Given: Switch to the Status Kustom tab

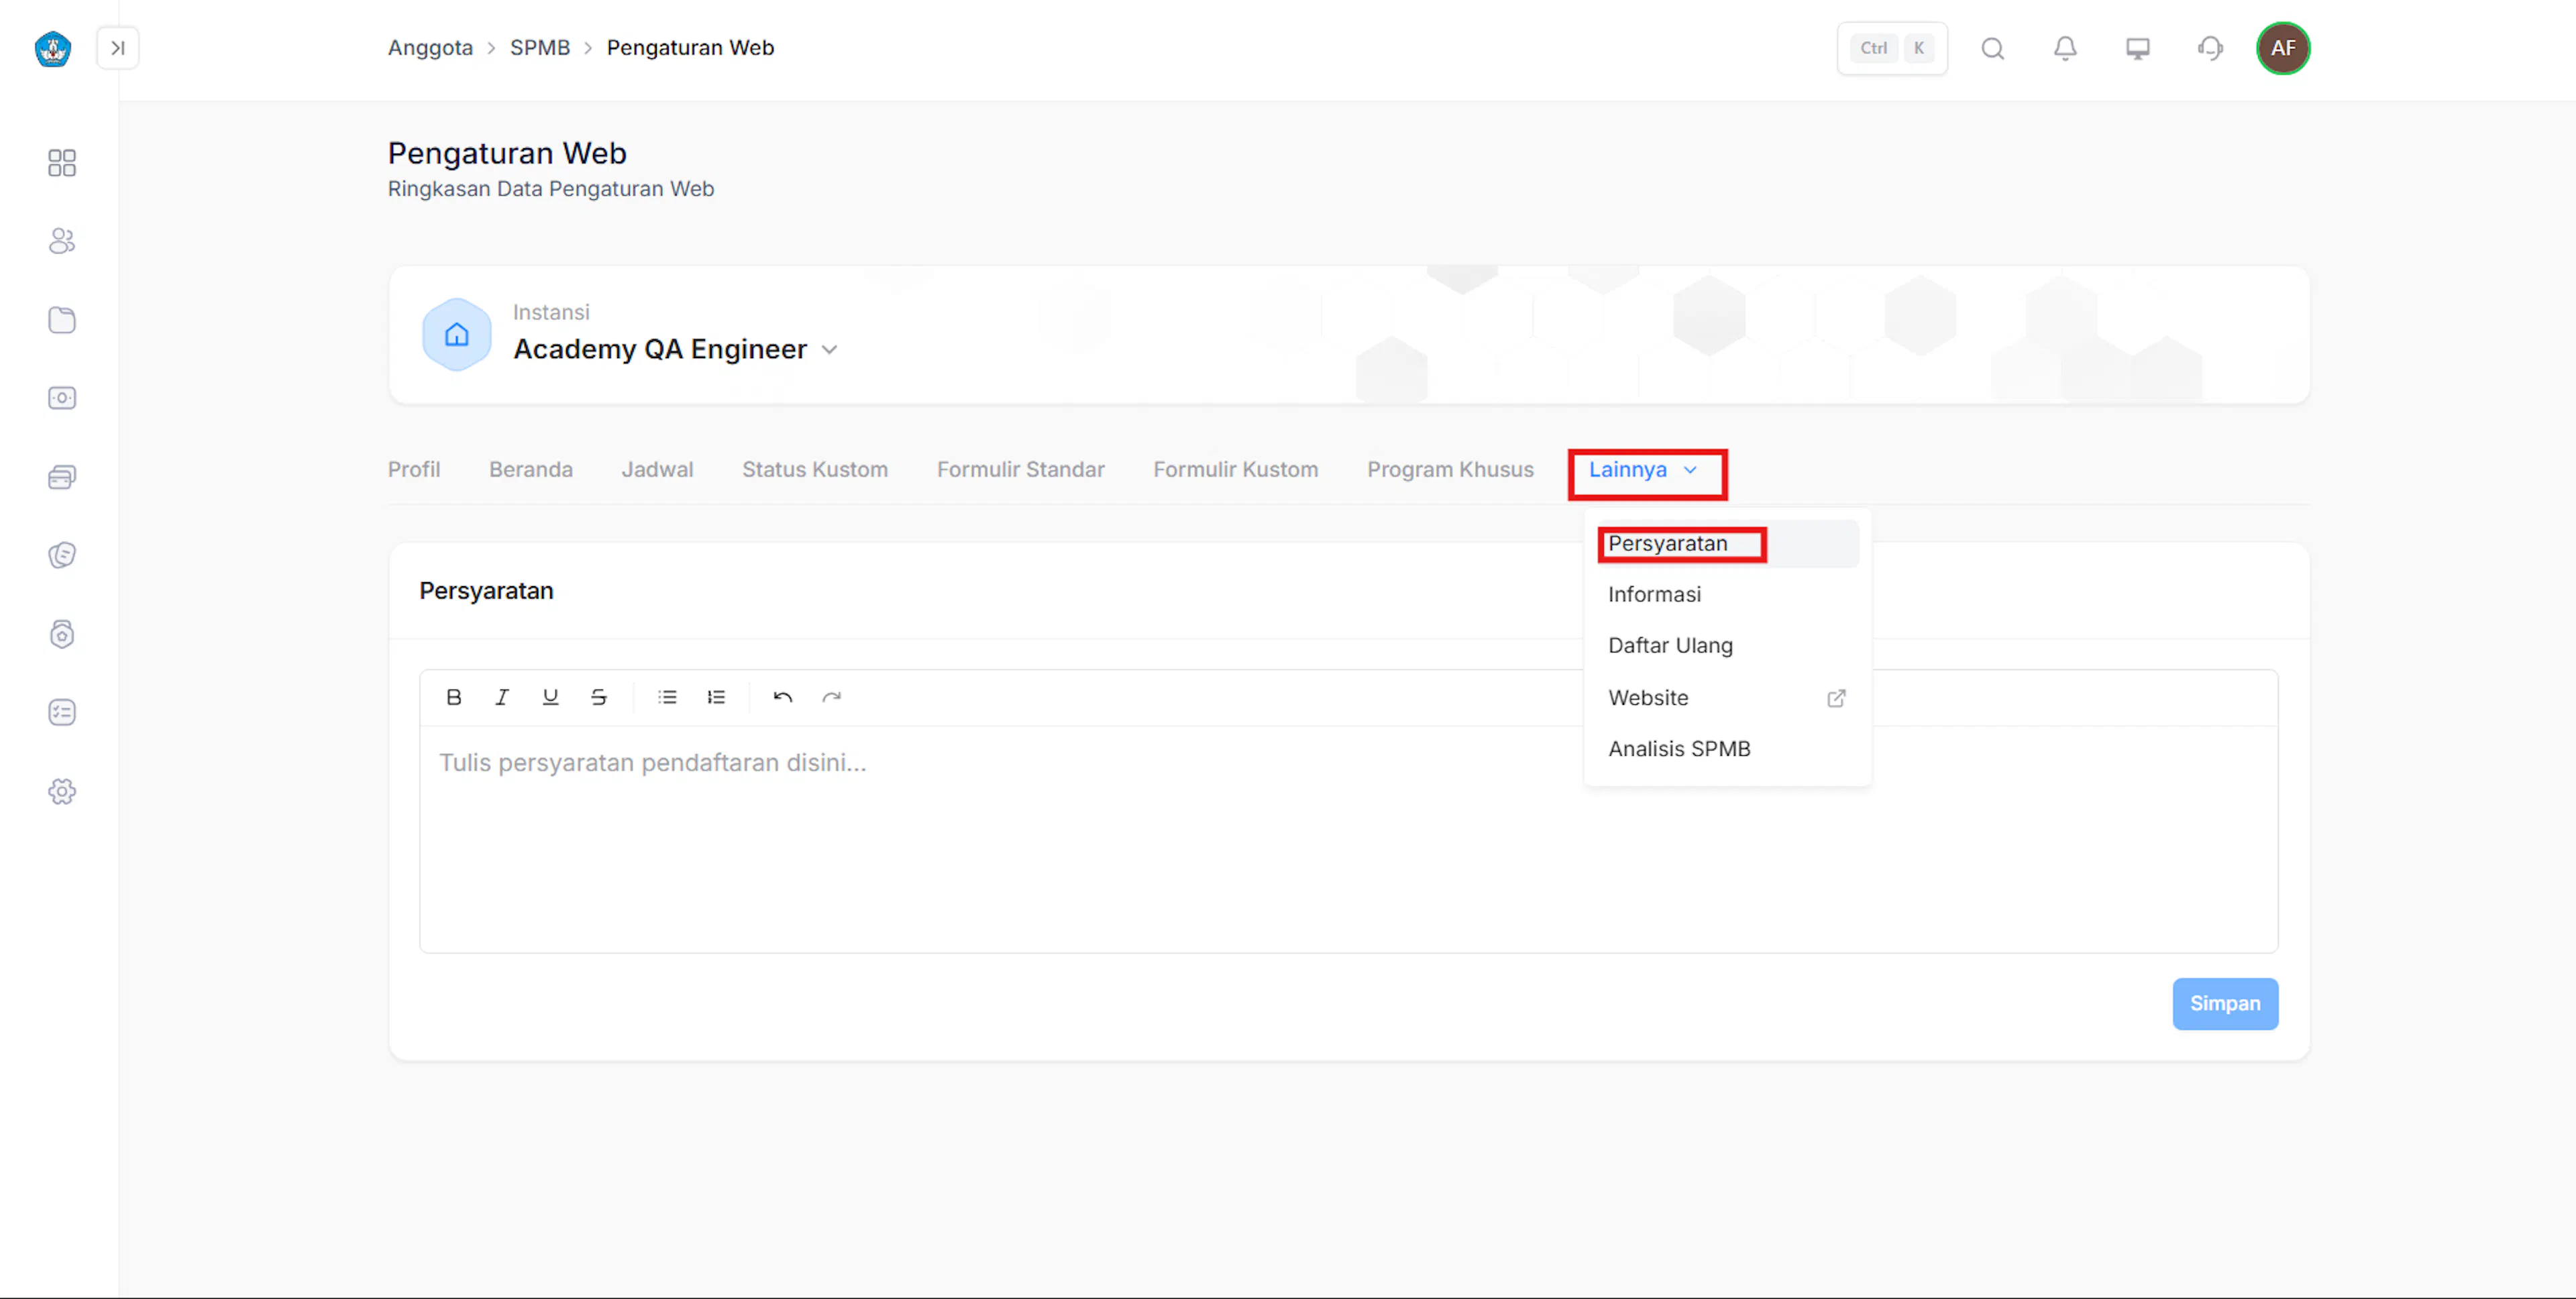Looking at the screenshot, I should 815,470.
